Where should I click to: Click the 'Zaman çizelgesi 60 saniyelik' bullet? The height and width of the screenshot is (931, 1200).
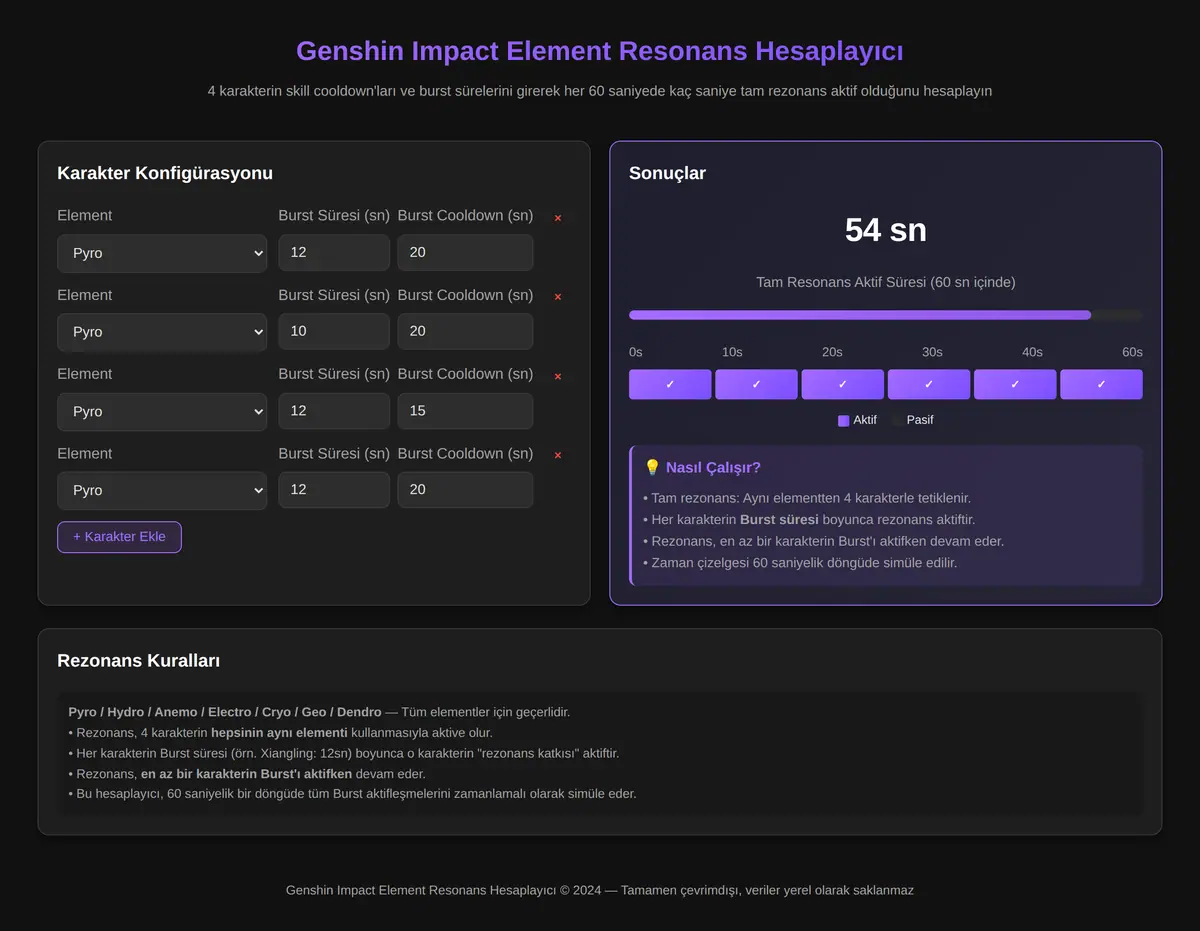point(800,563)
